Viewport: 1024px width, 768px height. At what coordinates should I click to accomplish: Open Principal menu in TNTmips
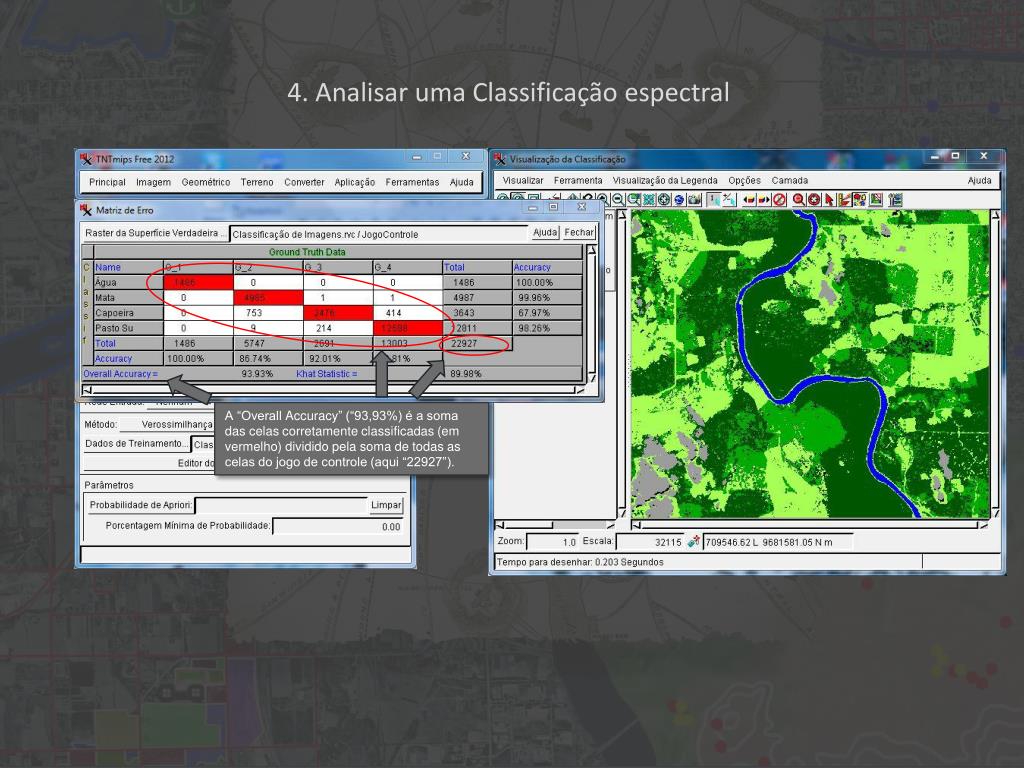[107, 182]
